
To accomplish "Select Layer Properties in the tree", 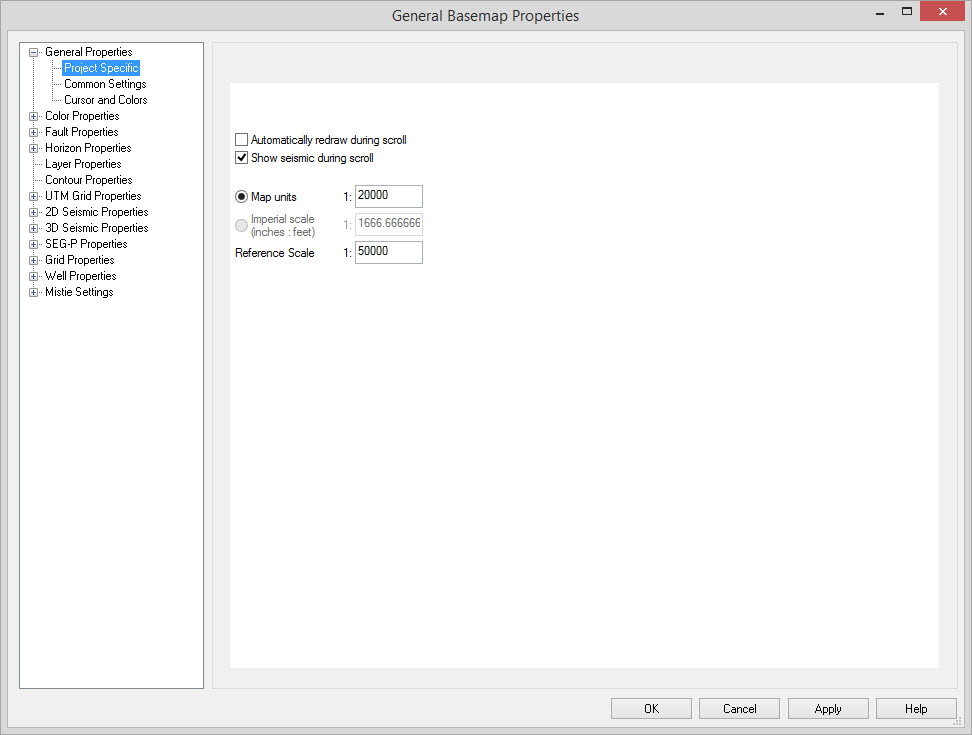I will click(x=83, y=164).
